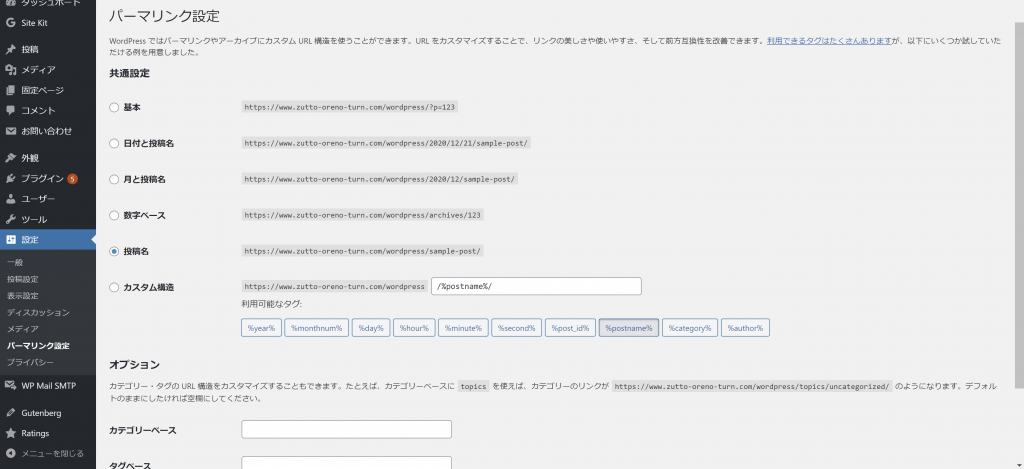Image resolution: width=1024 pixels, height=469 pixels.
Task: Click the pages icon beside 固定ページ
Action: (10, 90)
